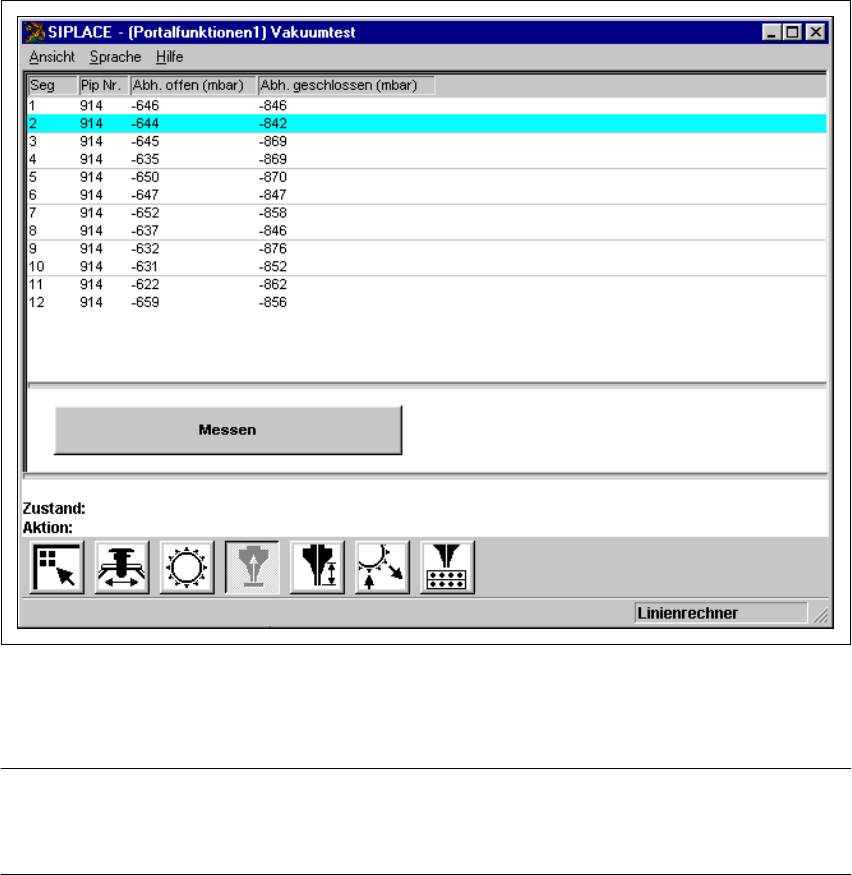Select segment 3 row value -645
Image resolution: width=852 pixels, height=875 pixels.
(427, 141)
